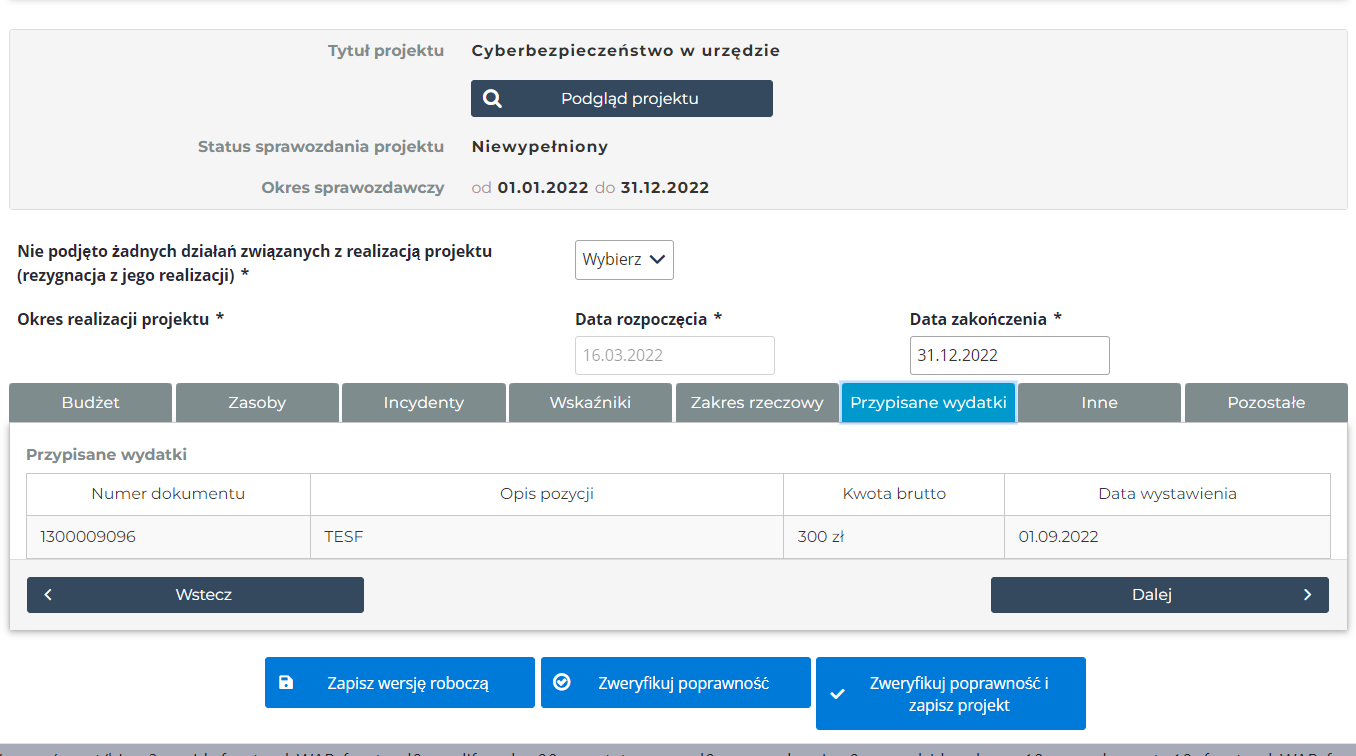
Task: Click the left chevron icon on Wstecz
Action: click(x=48, y=595)
